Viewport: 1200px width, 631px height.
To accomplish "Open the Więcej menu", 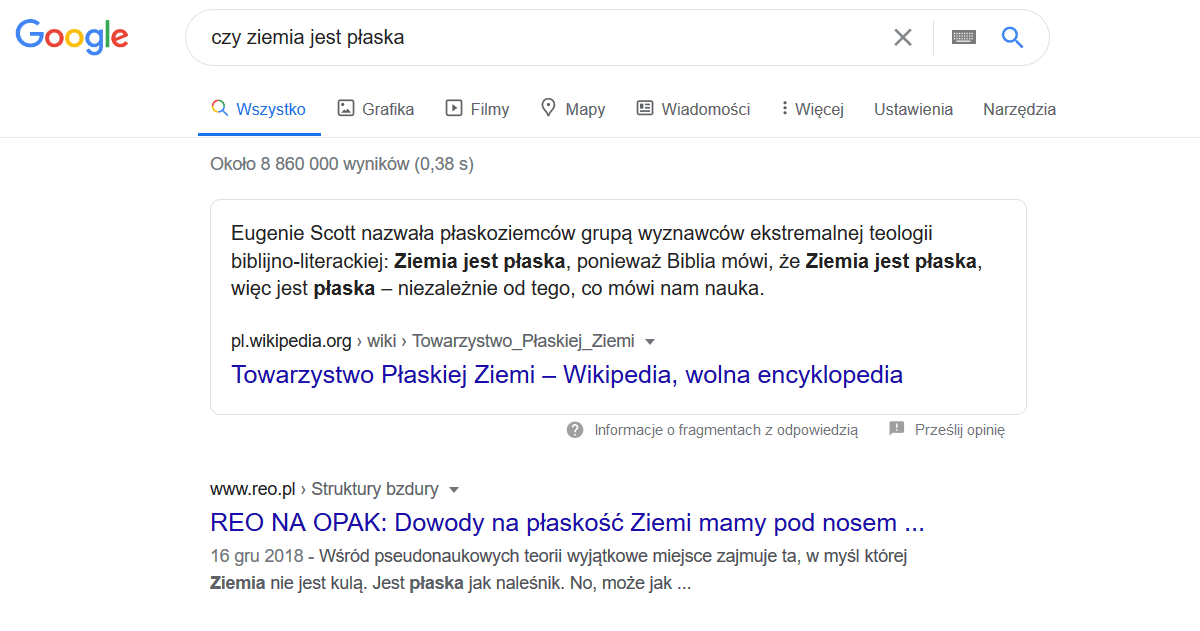I will [812, 109].
